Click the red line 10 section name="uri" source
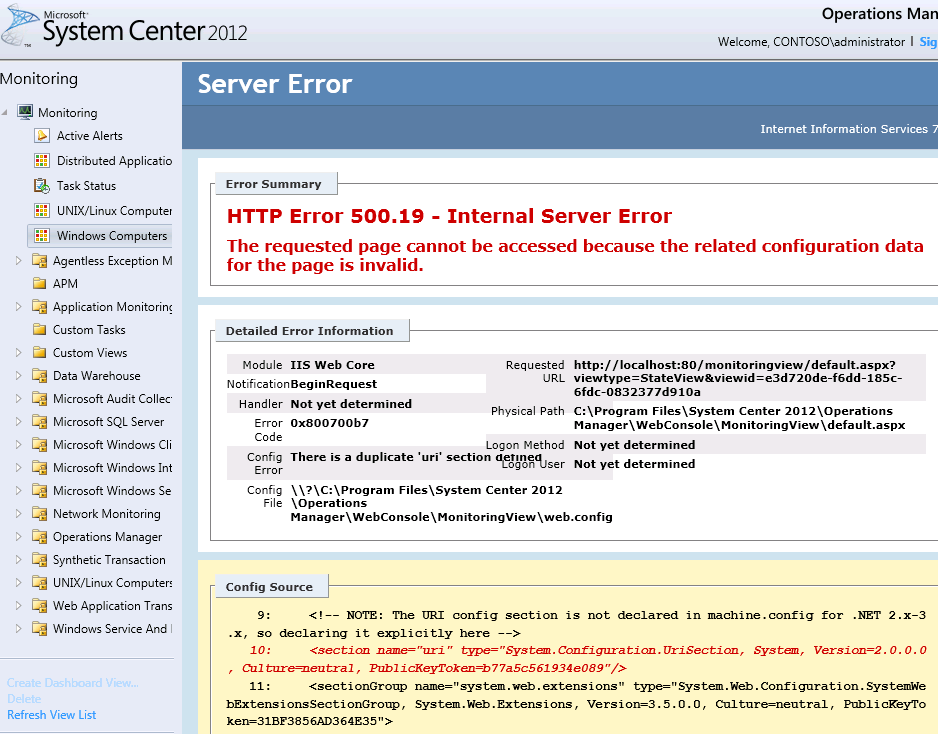 point(577,659)
